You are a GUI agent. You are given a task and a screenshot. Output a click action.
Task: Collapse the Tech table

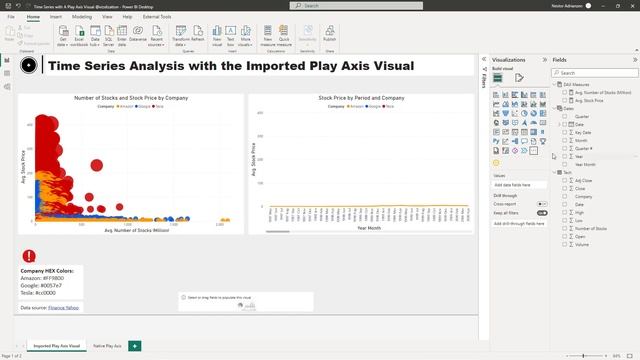pyautogui.click(x=554, y=172)
